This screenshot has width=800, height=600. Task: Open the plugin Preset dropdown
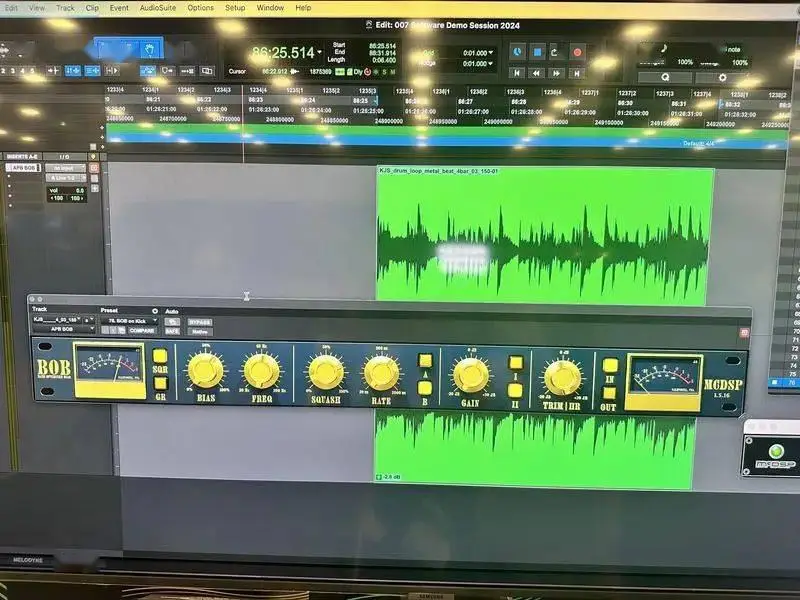click(130, 322)
